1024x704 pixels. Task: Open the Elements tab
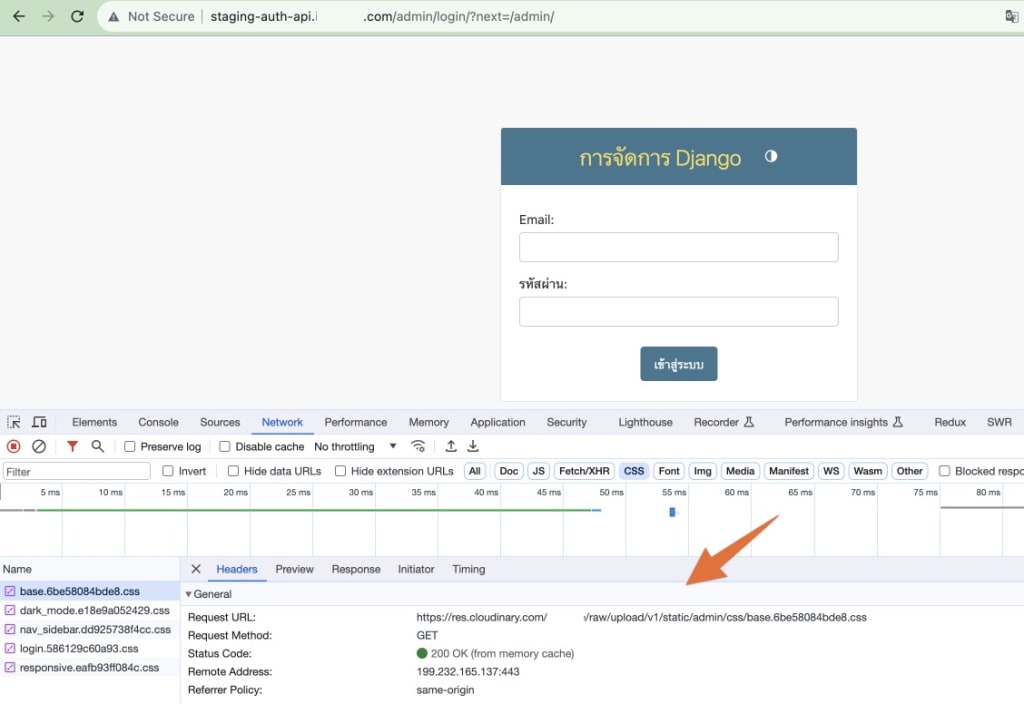(95, 423)
